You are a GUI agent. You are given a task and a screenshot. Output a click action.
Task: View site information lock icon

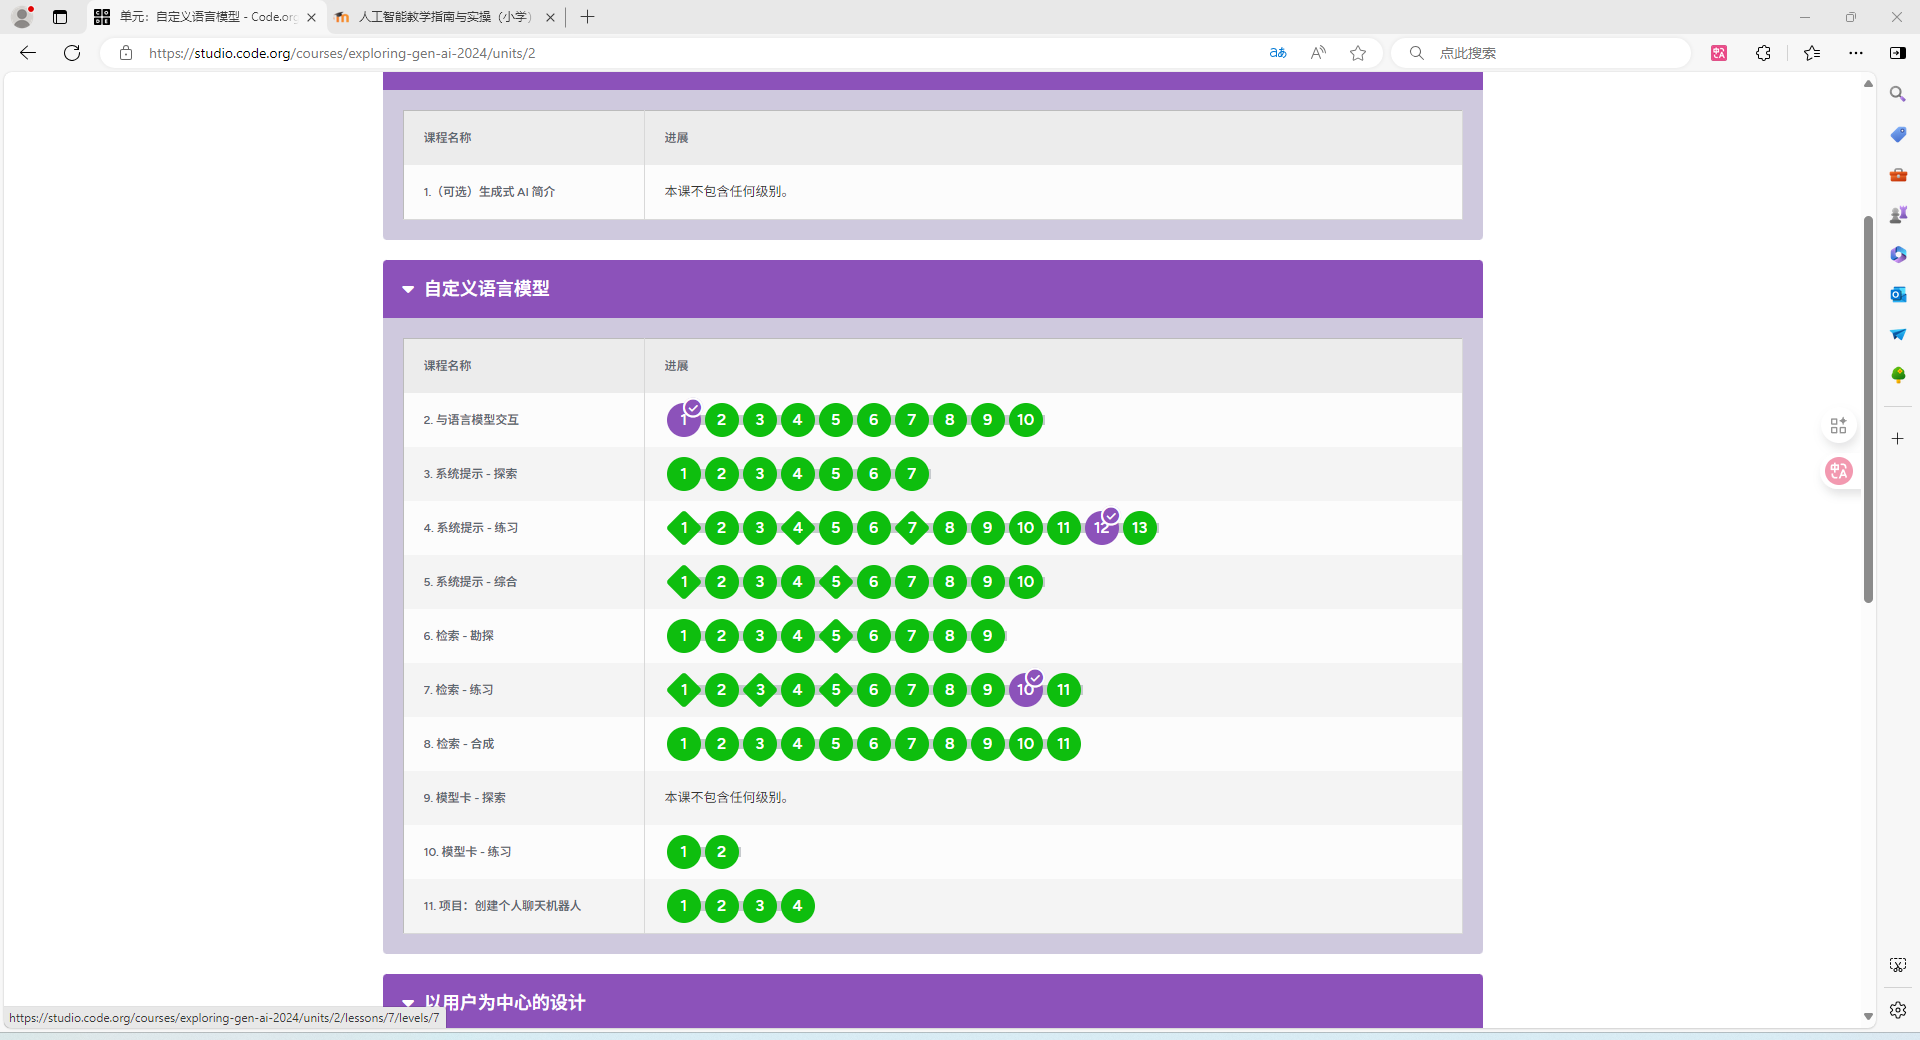(126, 53)
